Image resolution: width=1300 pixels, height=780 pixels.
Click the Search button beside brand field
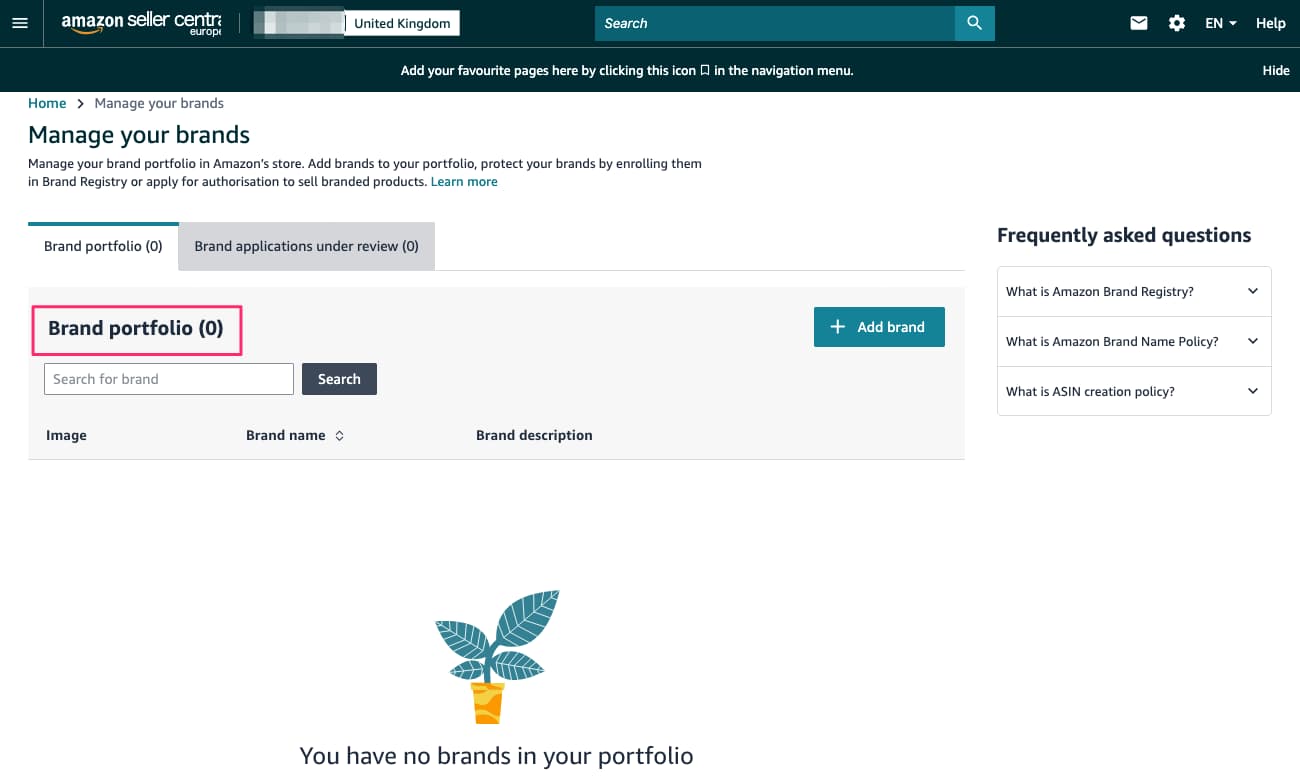(339, 379)
